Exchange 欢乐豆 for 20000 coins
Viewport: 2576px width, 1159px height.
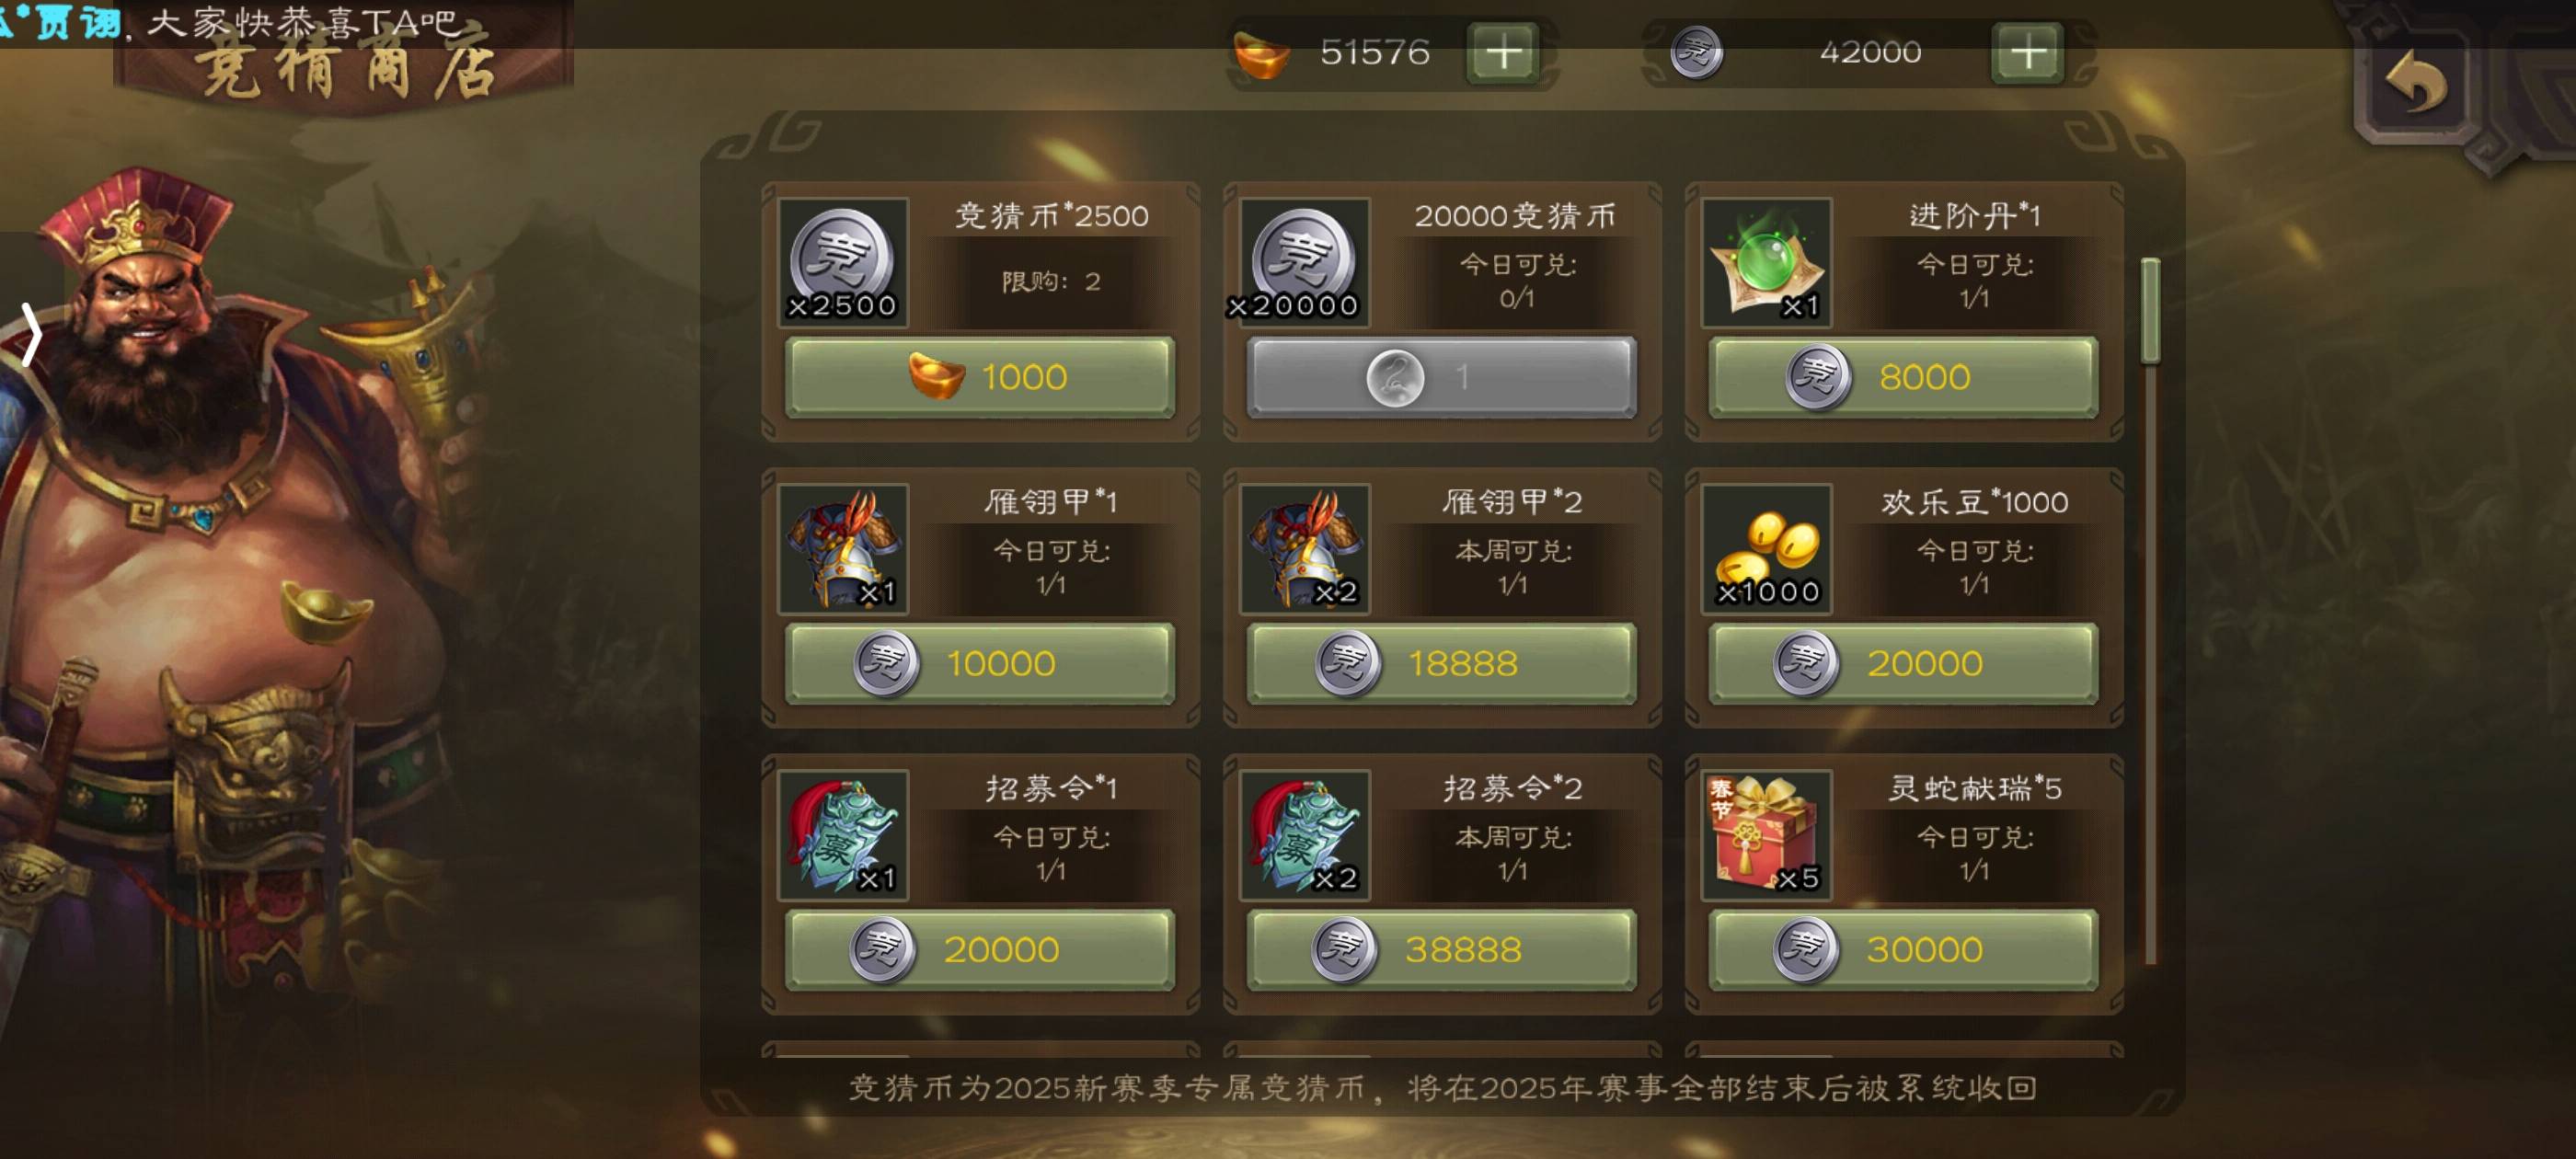pos(1903,663)
